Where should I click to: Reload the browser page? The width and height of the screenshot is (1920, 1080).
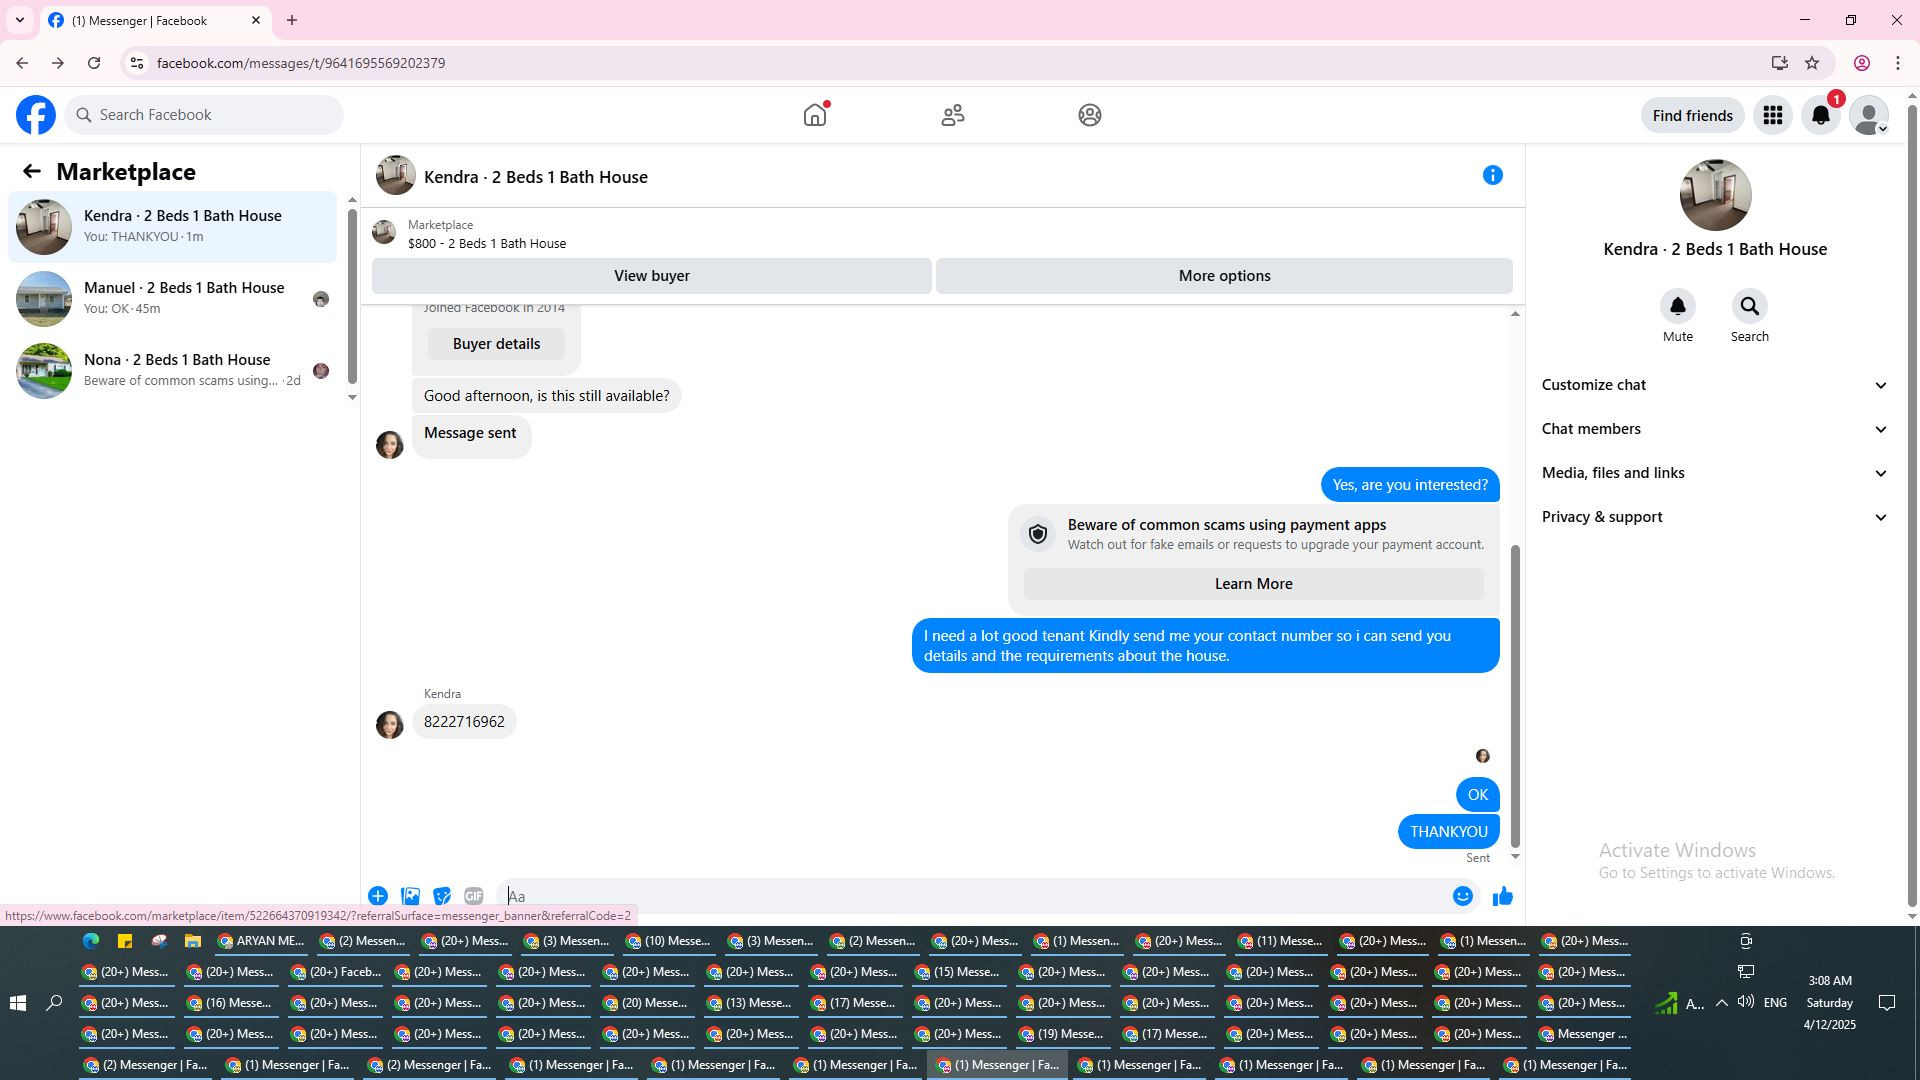(x=94, y=63)
